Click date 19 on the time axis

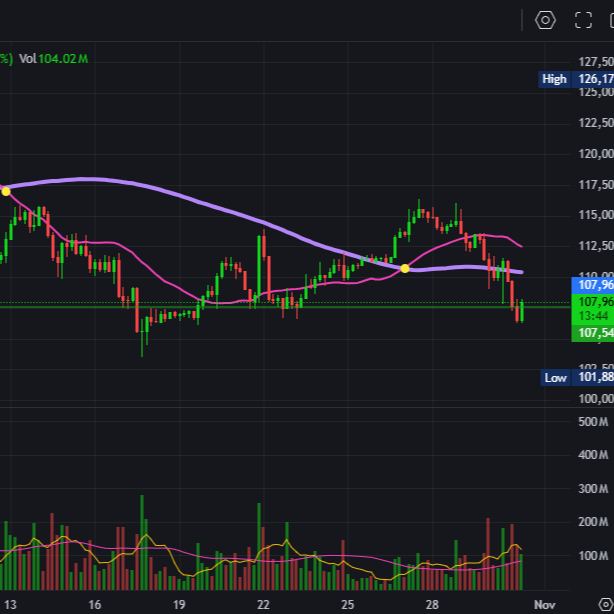tap(179, 605)
